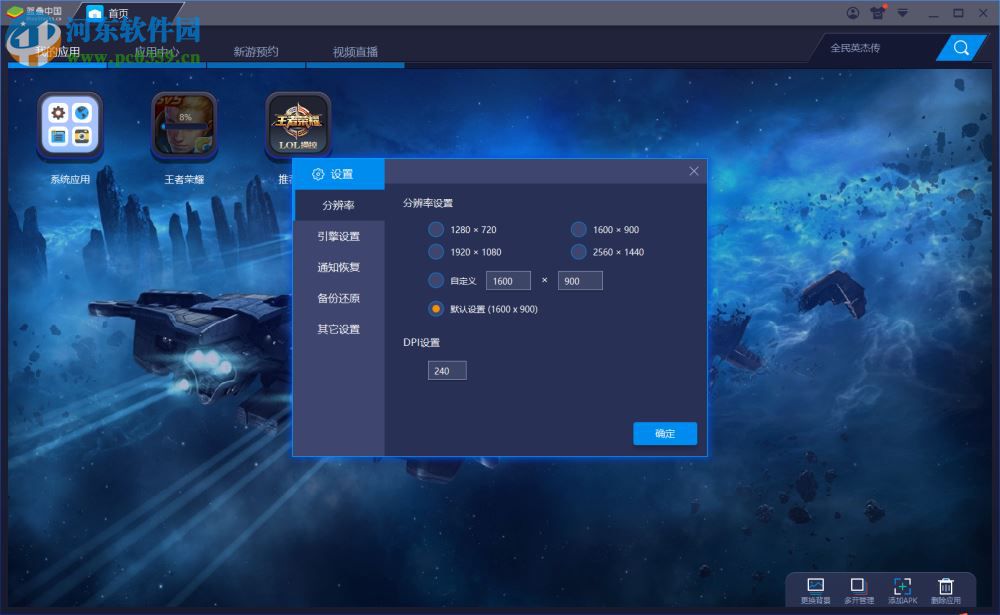Open the 备份还原 backup section

pyautogui.click(x=339, y=298)
